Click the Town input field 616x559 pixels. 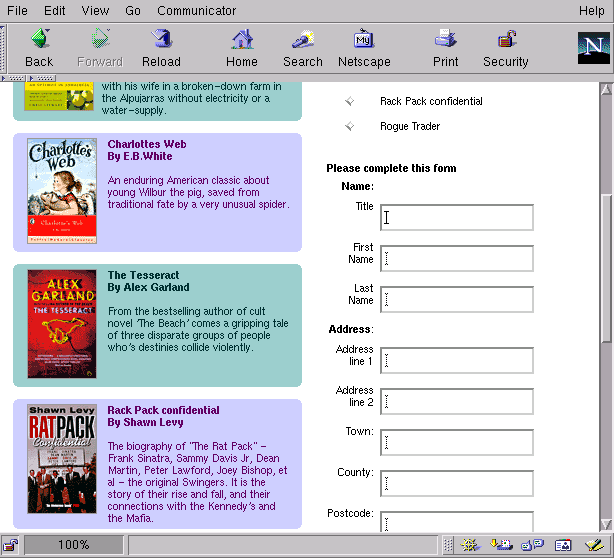coord(457,442)
